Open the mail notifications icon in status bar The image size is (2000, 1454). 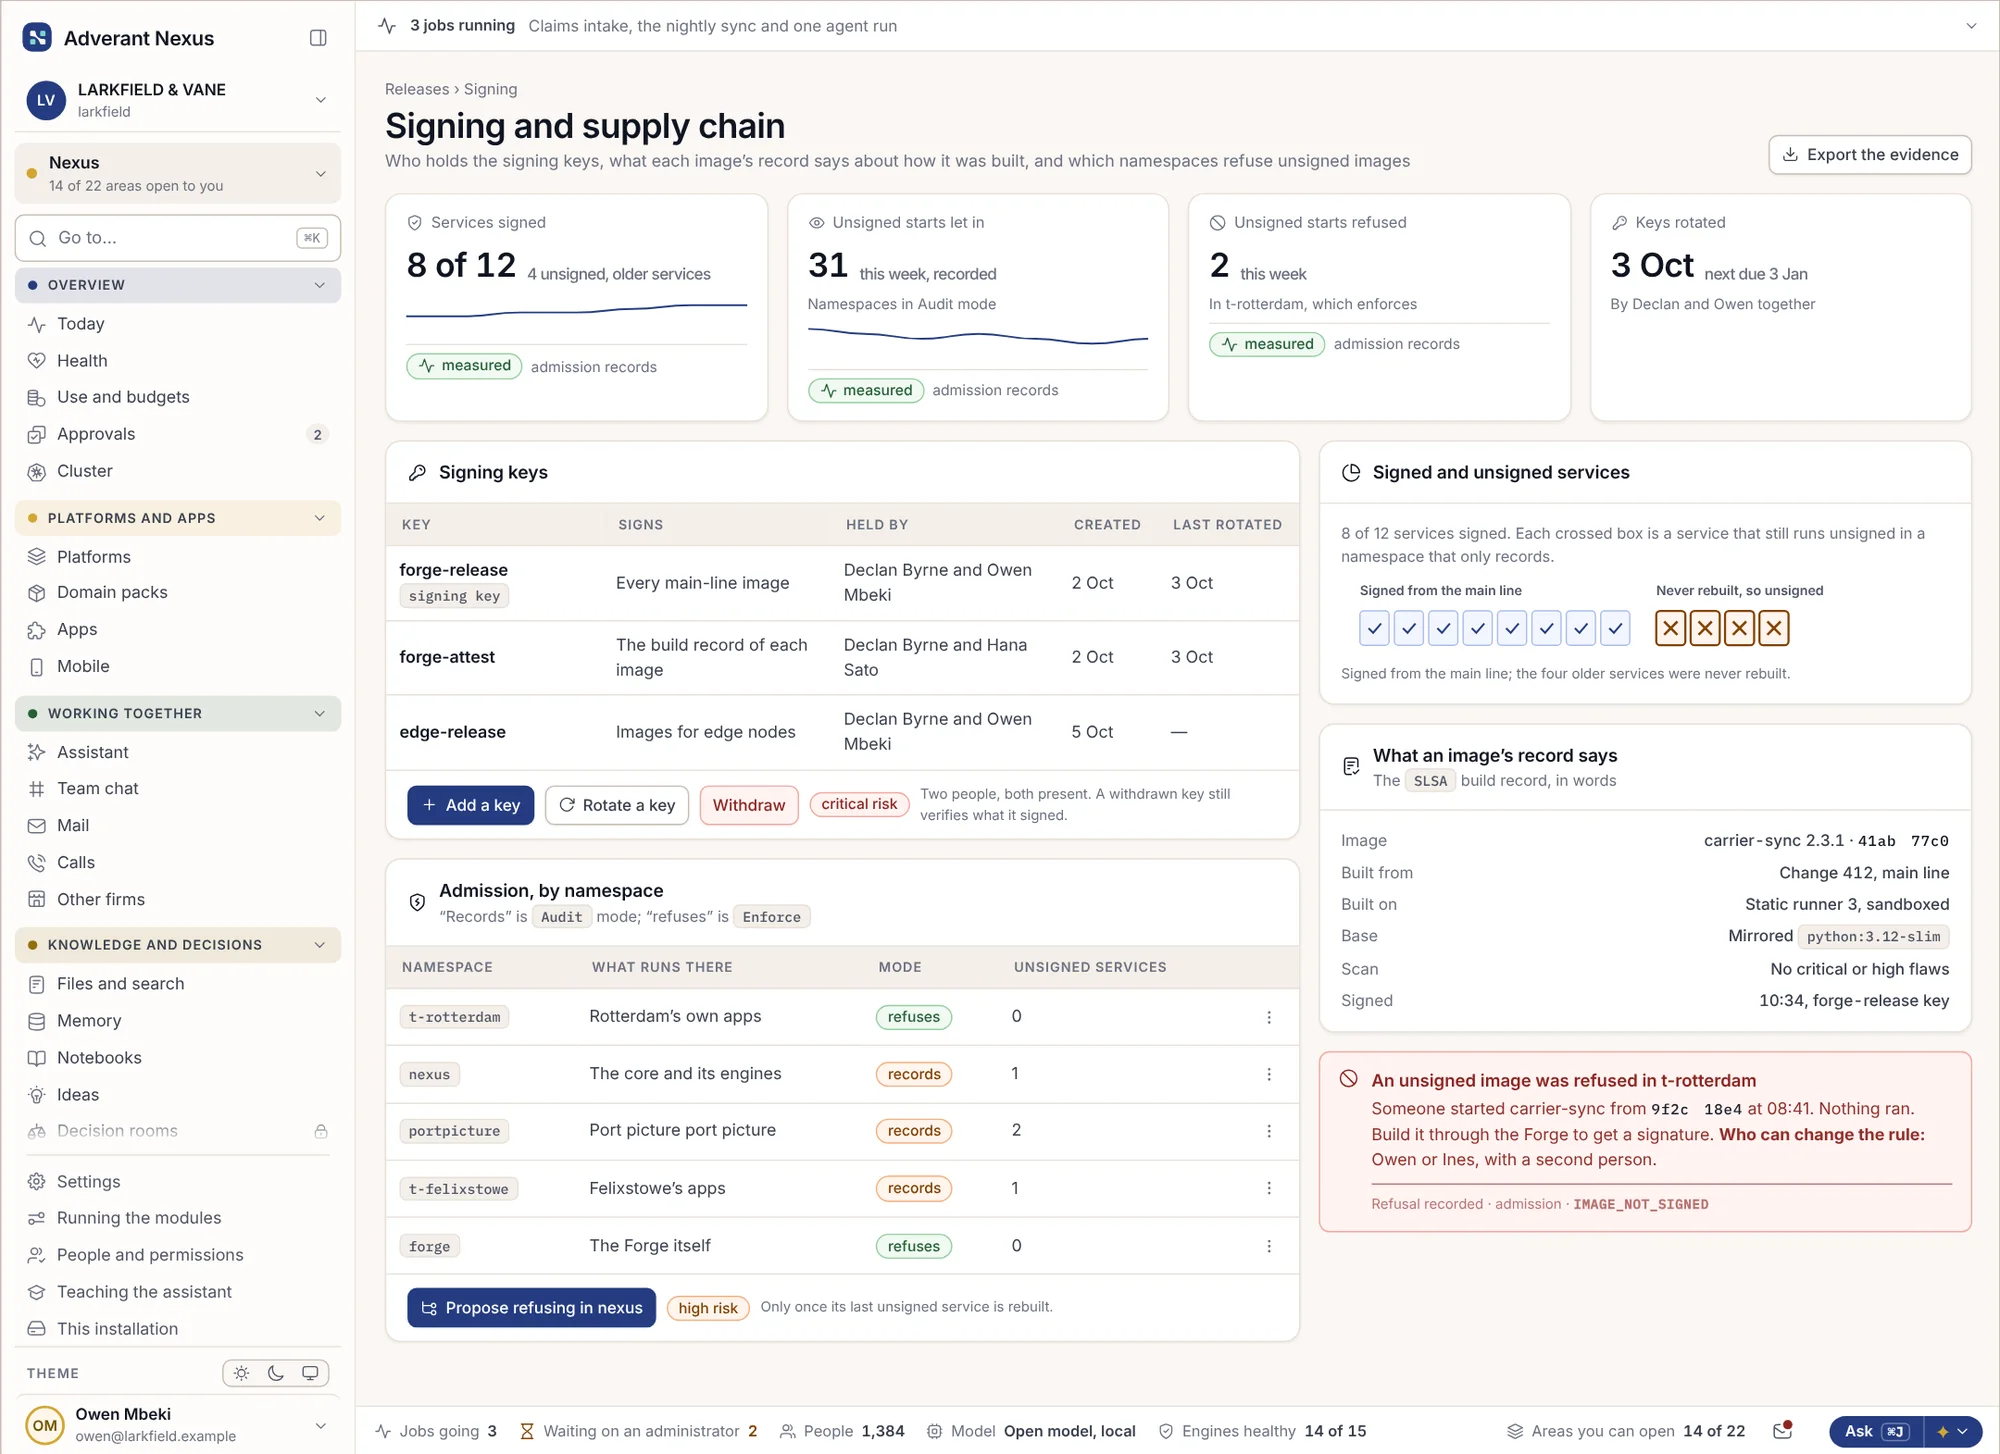[1782, 1431]
